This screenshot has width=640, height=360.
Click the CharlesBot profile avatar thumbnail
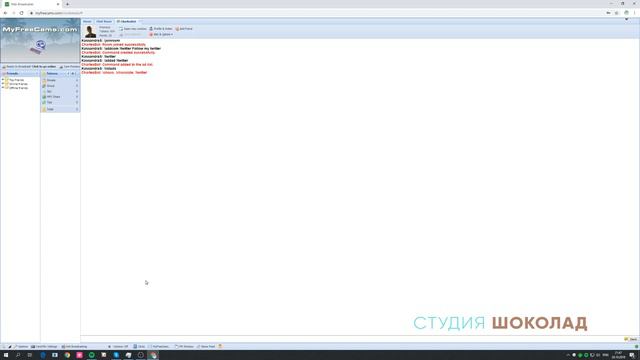coord(90,31)
